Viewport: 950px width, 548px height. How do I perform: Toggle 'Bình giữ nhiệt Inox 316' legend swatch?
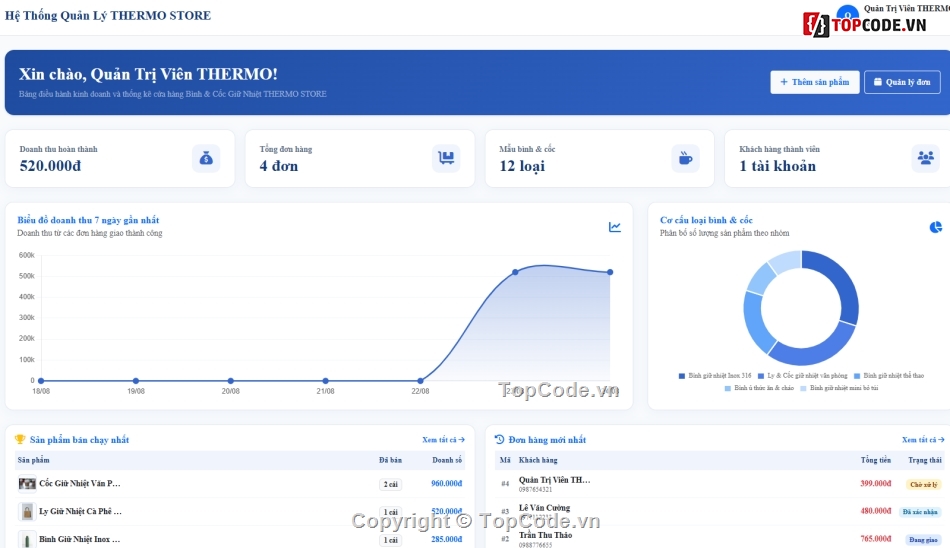pyautogui.click(x=682, y=376)
